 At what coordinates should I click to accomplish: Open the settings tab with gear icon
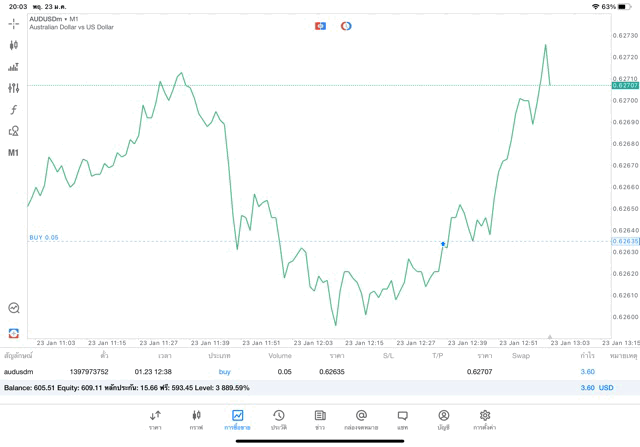click(x=484, y=420)
